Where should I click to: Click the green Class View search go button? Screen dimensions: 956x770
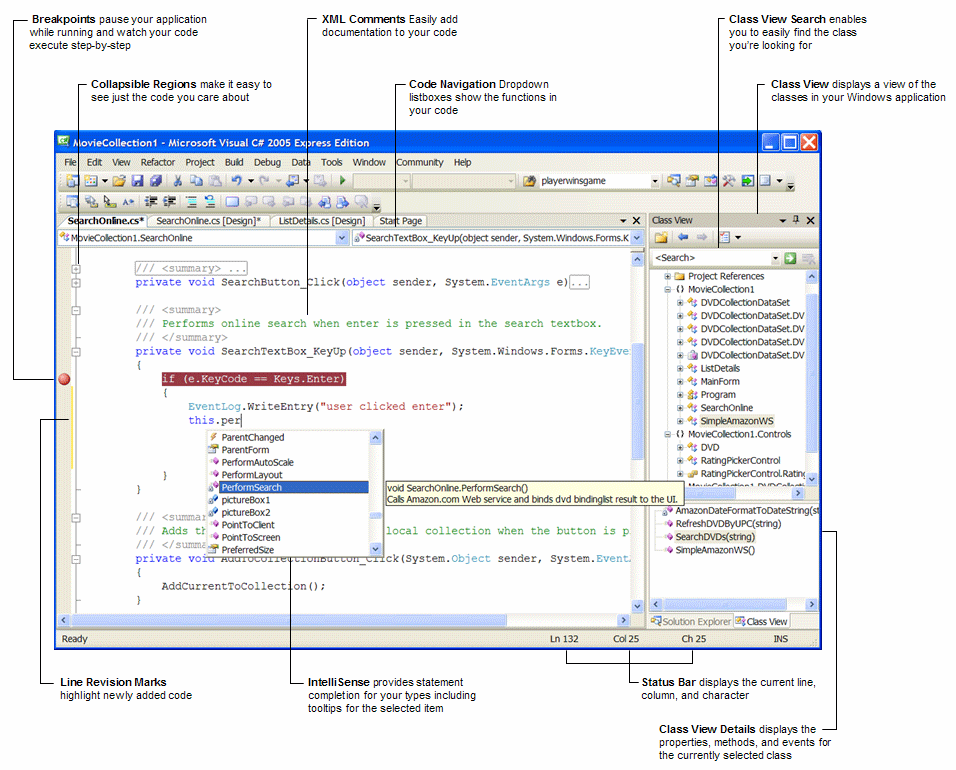coord(790,258)
